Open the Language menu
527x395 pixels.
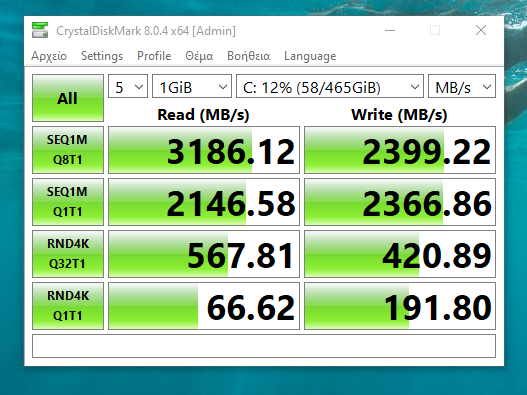pos(310,56)
